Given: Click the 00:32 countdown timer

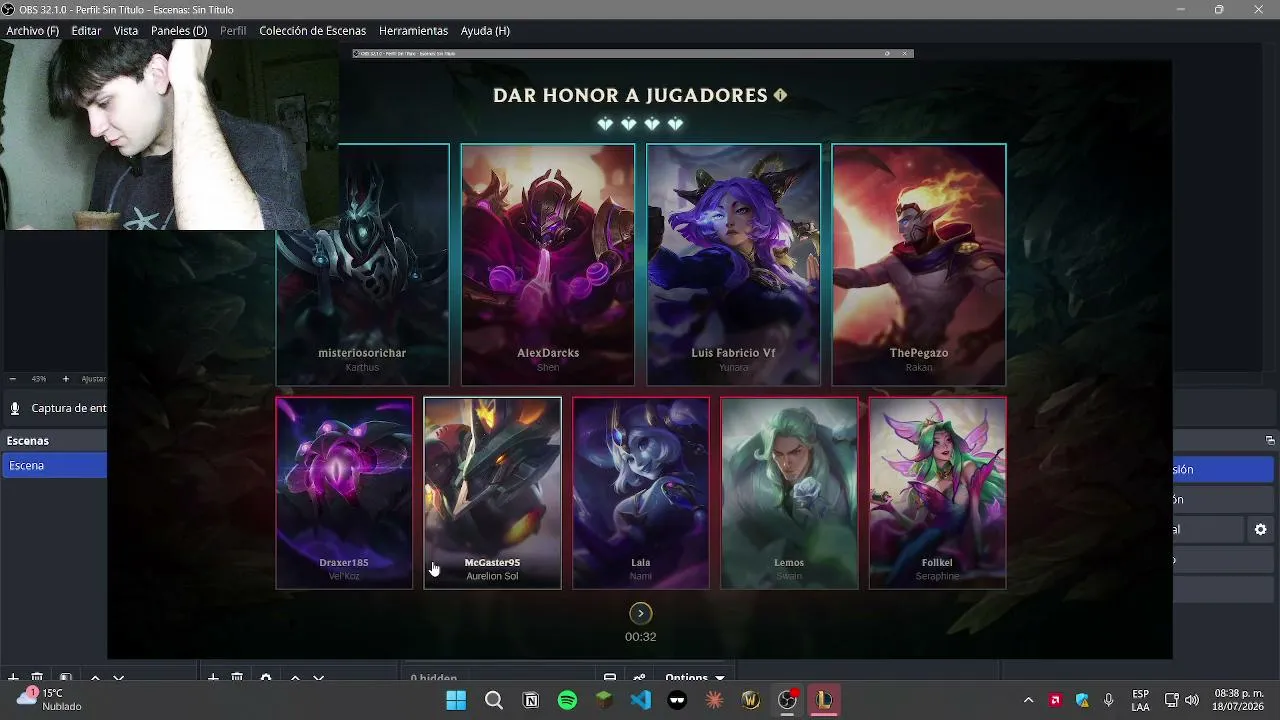Looking at the screenshot, I should [641, 637].
